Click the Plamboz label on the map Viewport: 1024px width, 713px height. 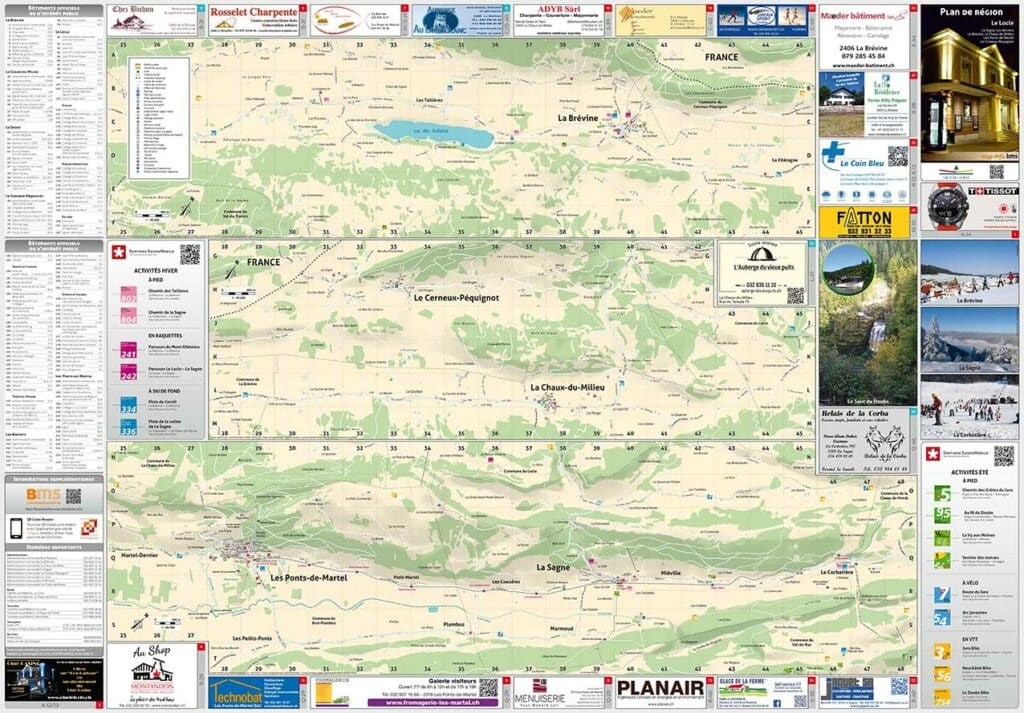[x=453, y=624]
